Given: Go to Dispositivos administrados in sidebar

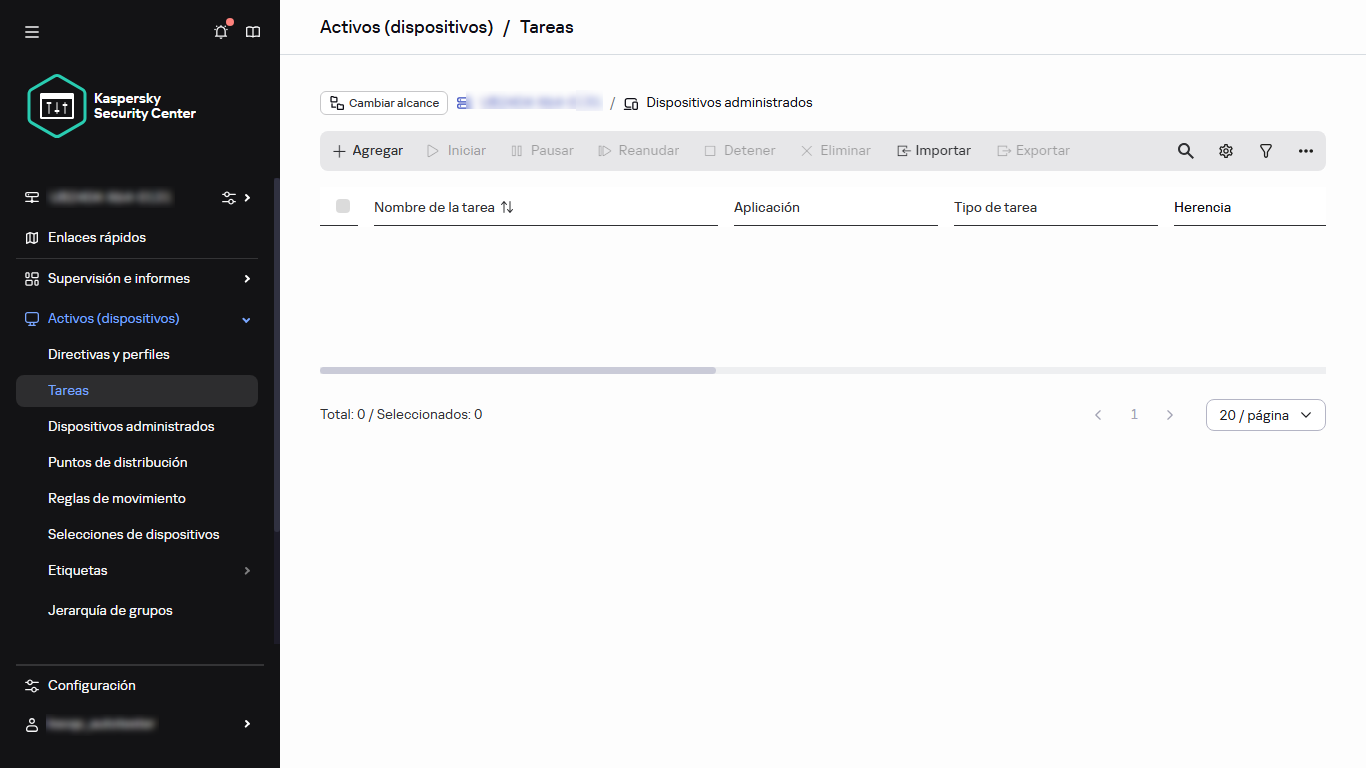Looking at the screenshot, I should (131, 427).
